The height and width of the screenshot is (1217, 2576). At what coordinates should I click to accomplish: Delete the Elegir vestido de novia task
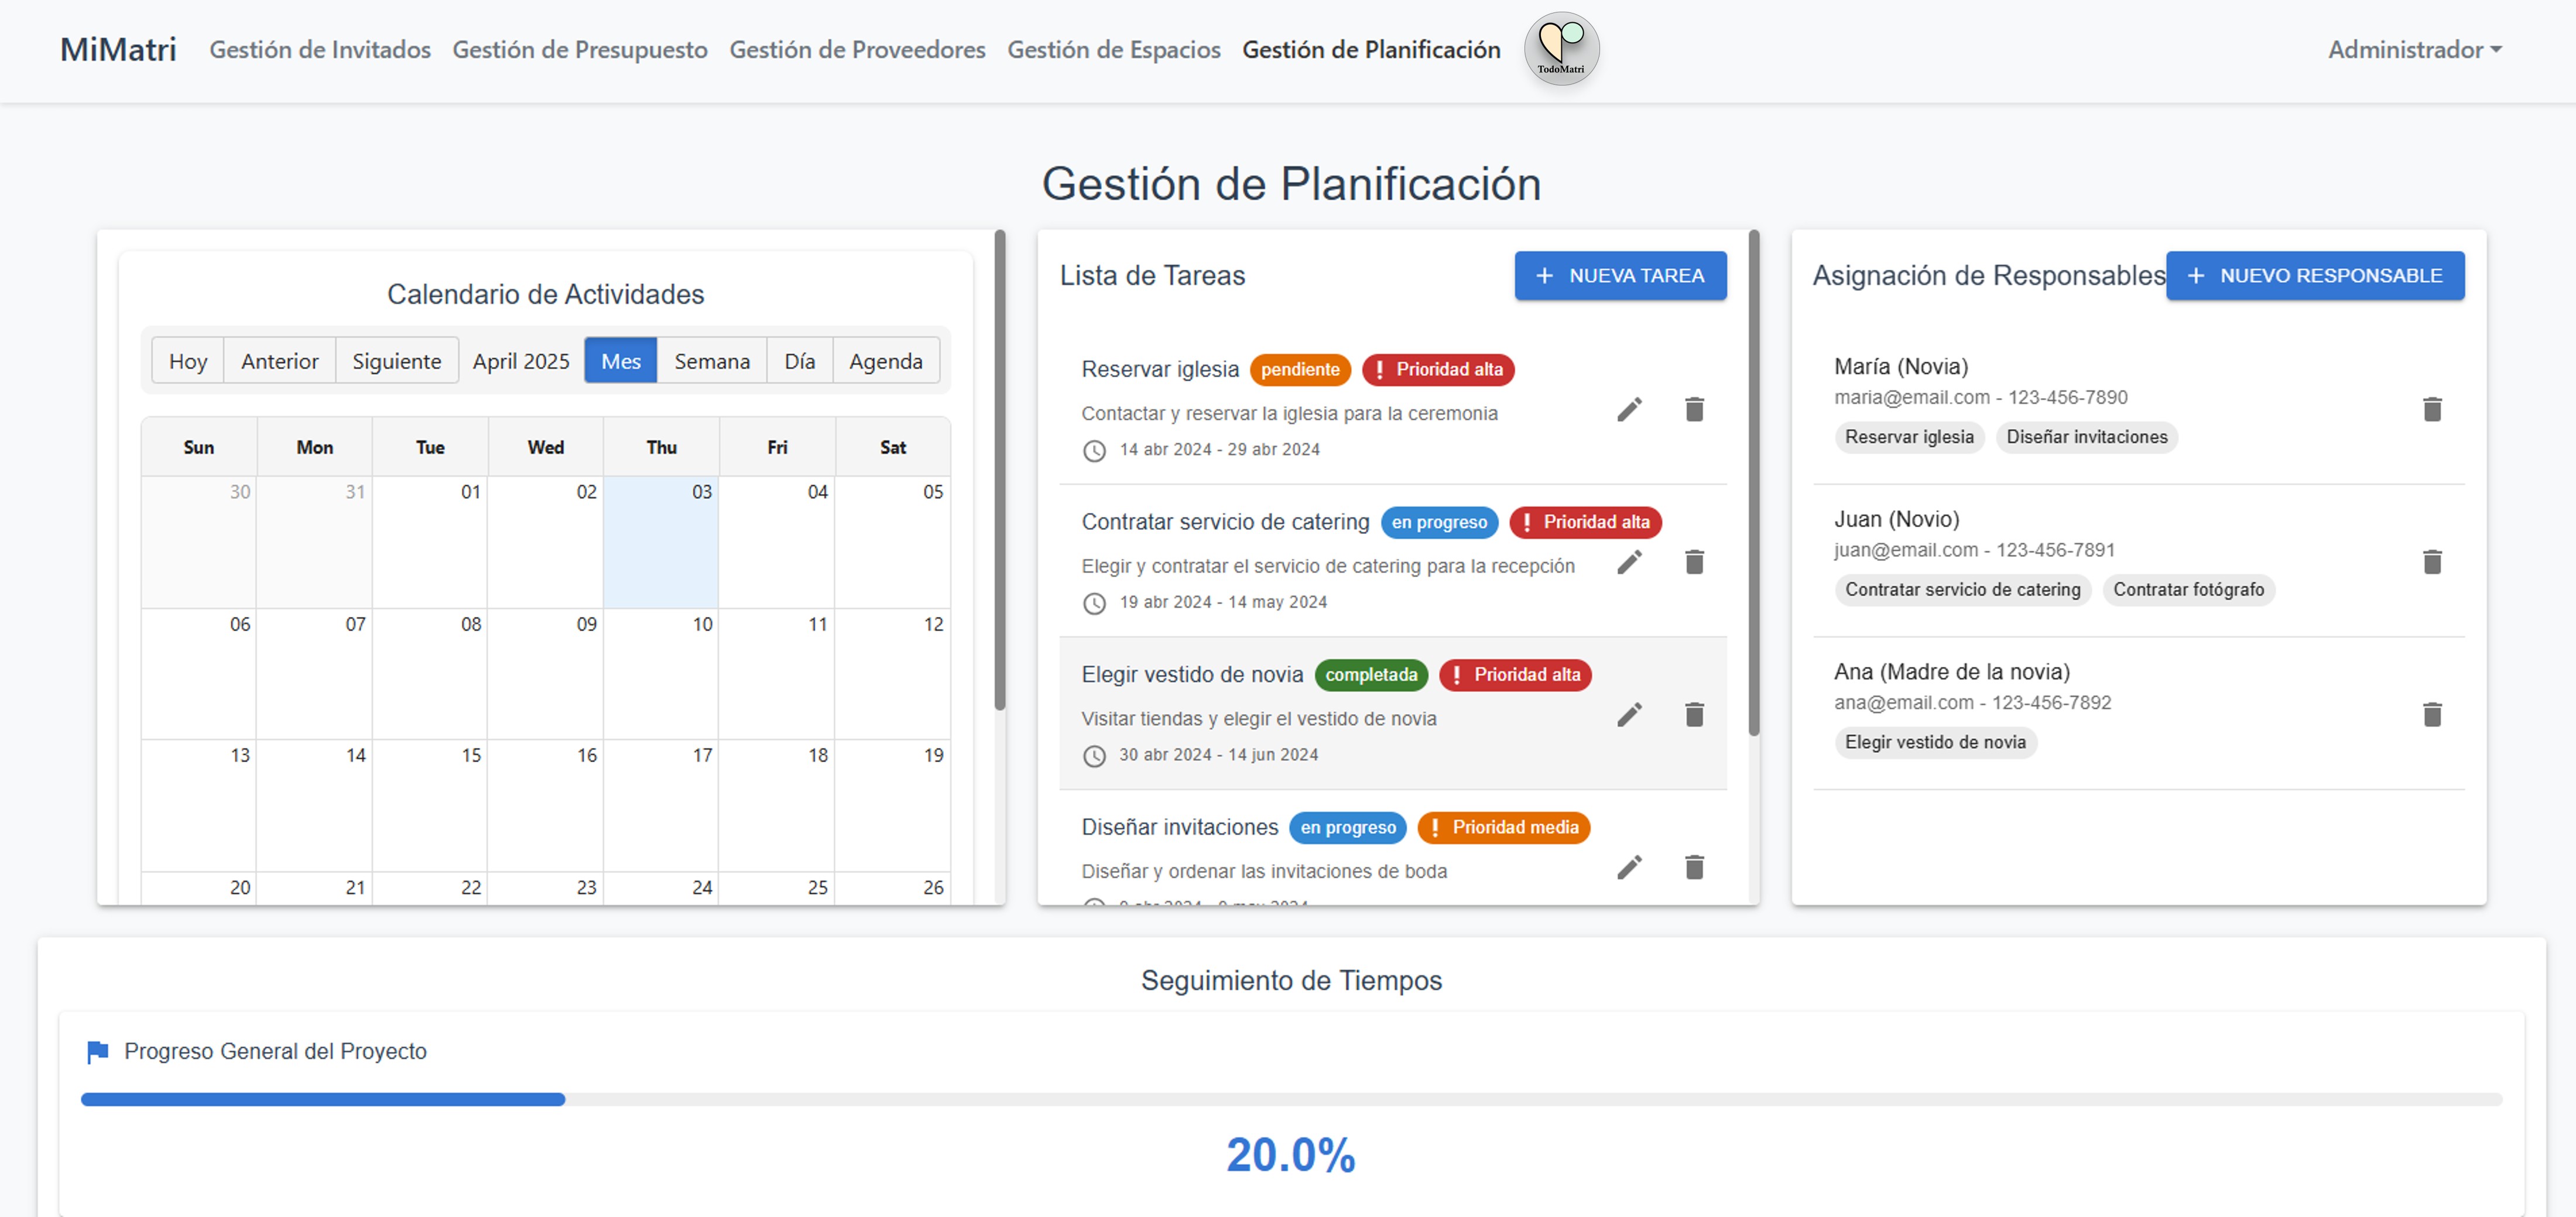click(1694, 714)
